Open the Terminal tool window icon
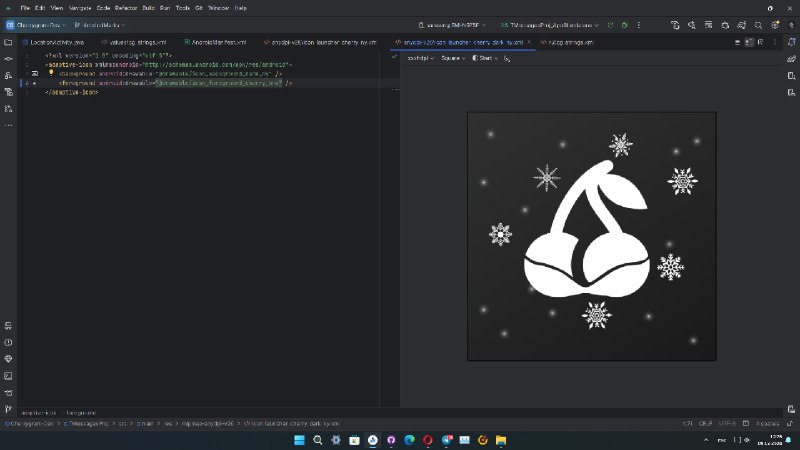This screenshot has height=450, width=800. click(8, 376)
